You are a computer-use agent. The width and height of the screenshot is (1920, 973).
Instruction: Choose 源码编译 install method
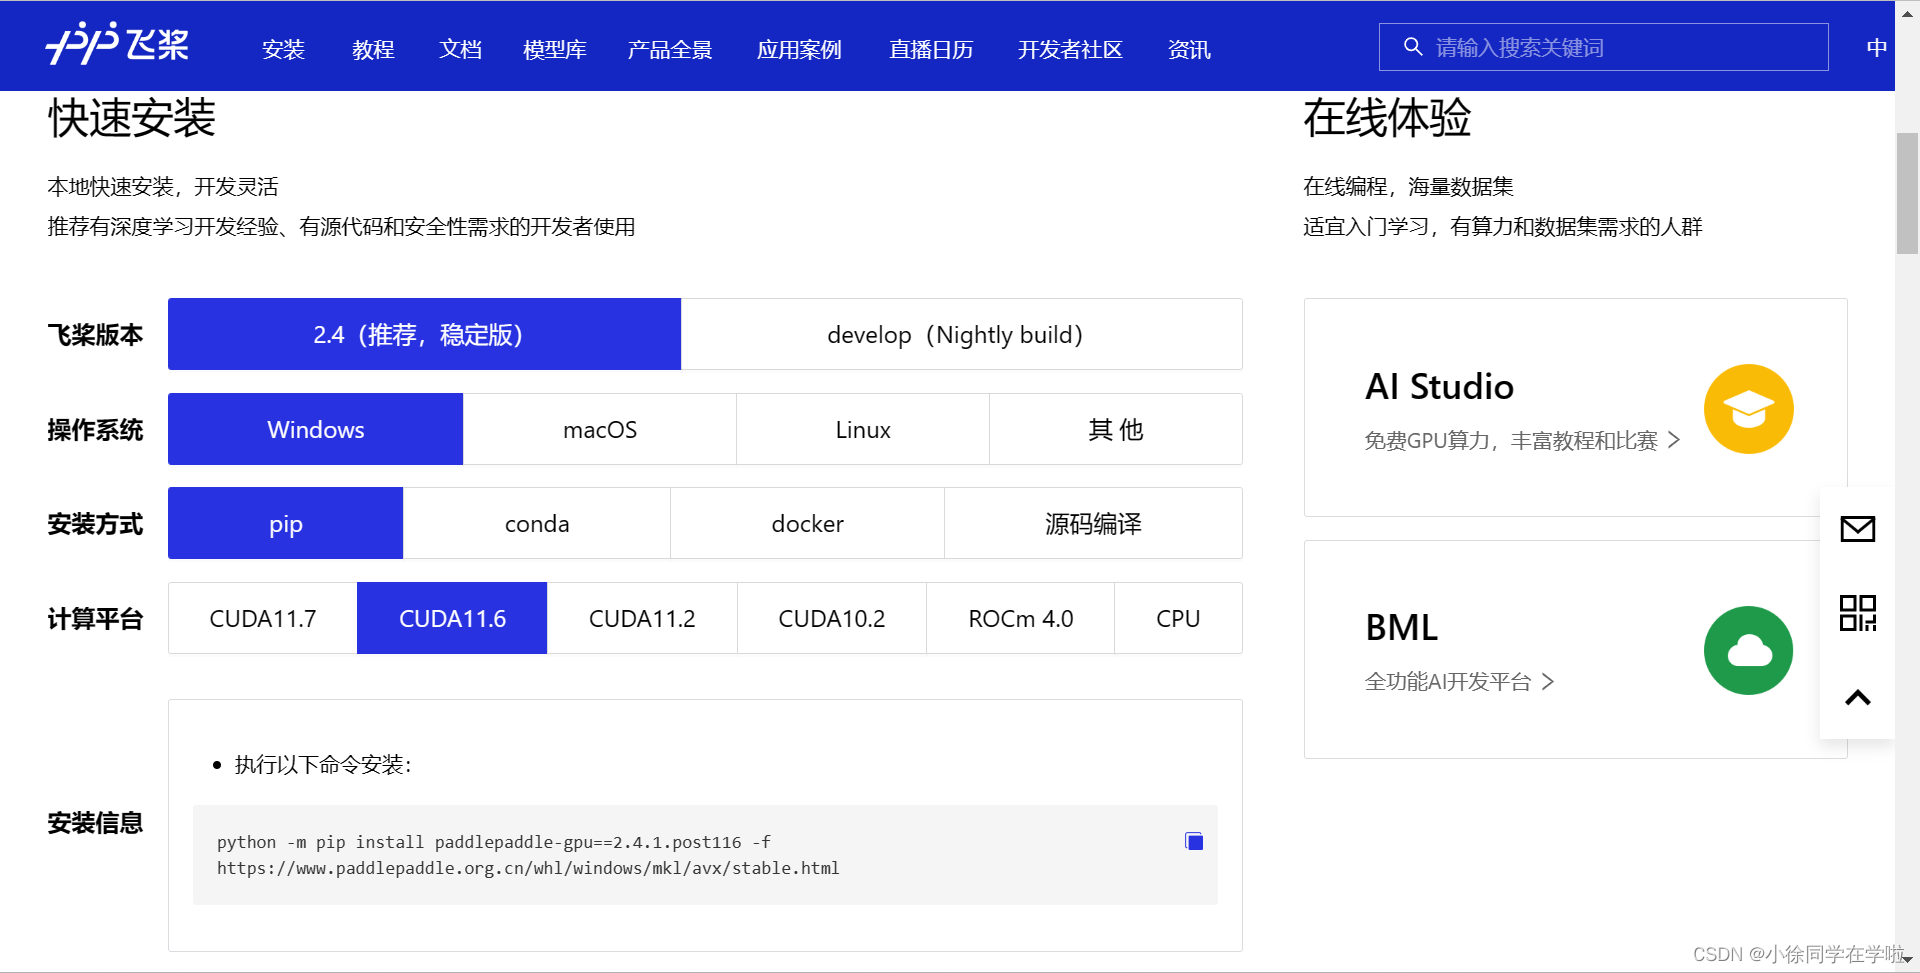1093,523
